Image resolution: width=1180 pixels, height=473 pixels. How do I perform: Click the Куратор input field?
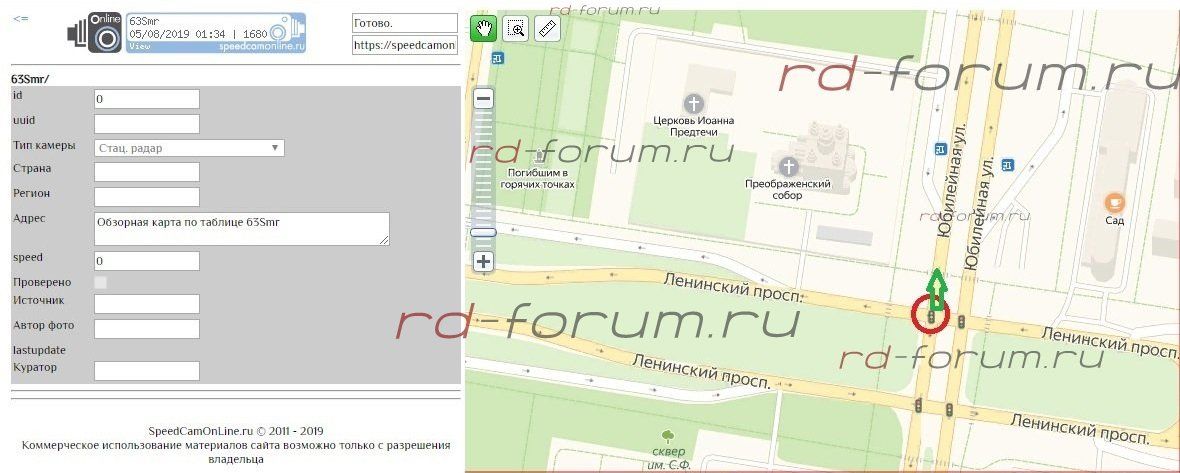[x=147, y=371]
